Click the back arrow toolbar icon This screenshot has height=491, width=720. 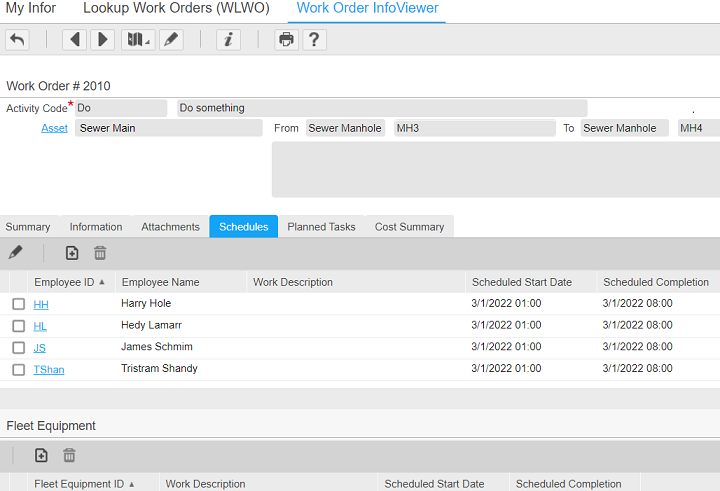tap(17, 40)
